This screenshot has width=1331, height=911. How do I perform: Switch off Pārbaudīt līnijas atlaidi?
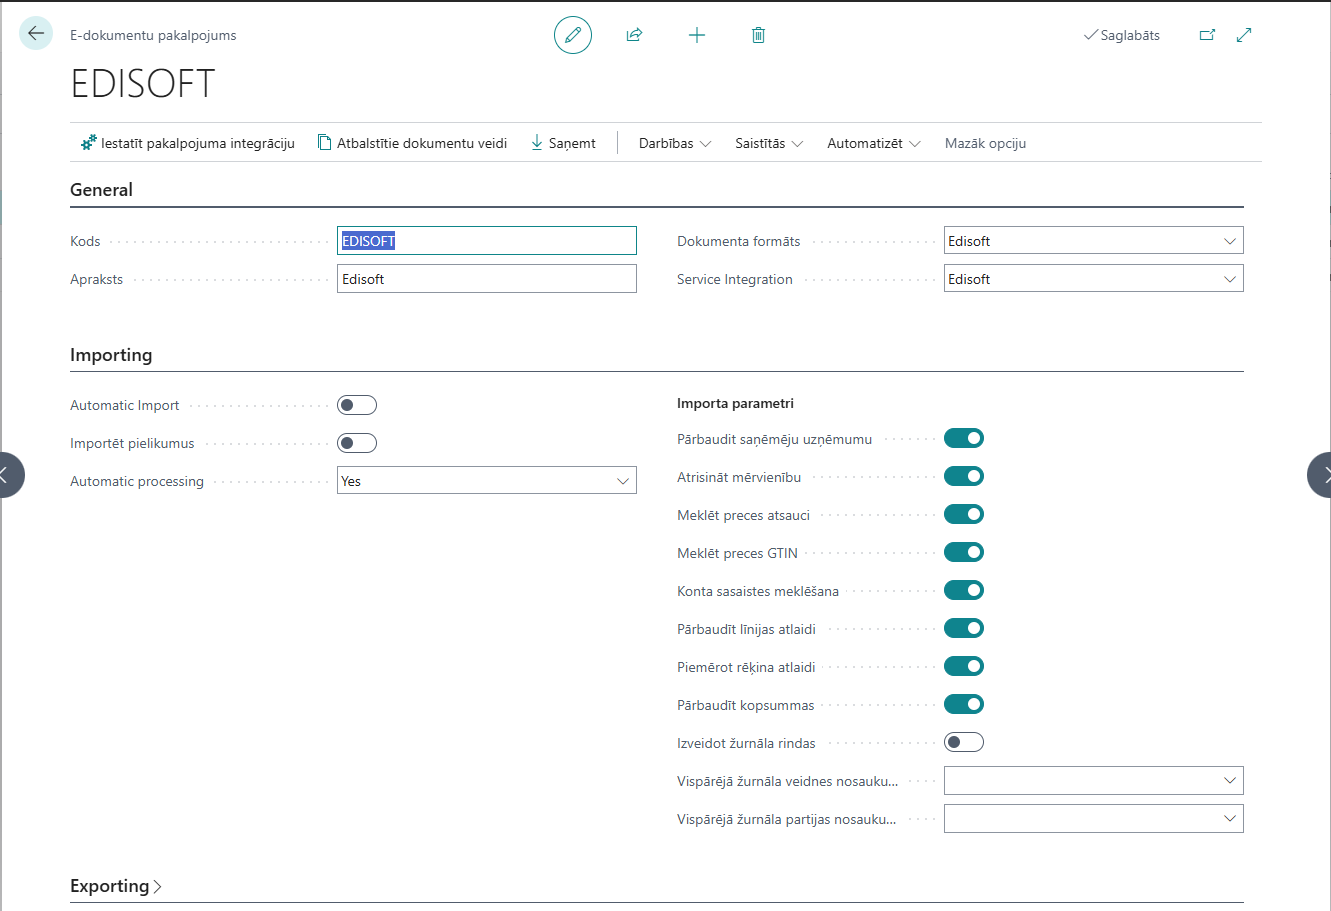pos(964,628)
